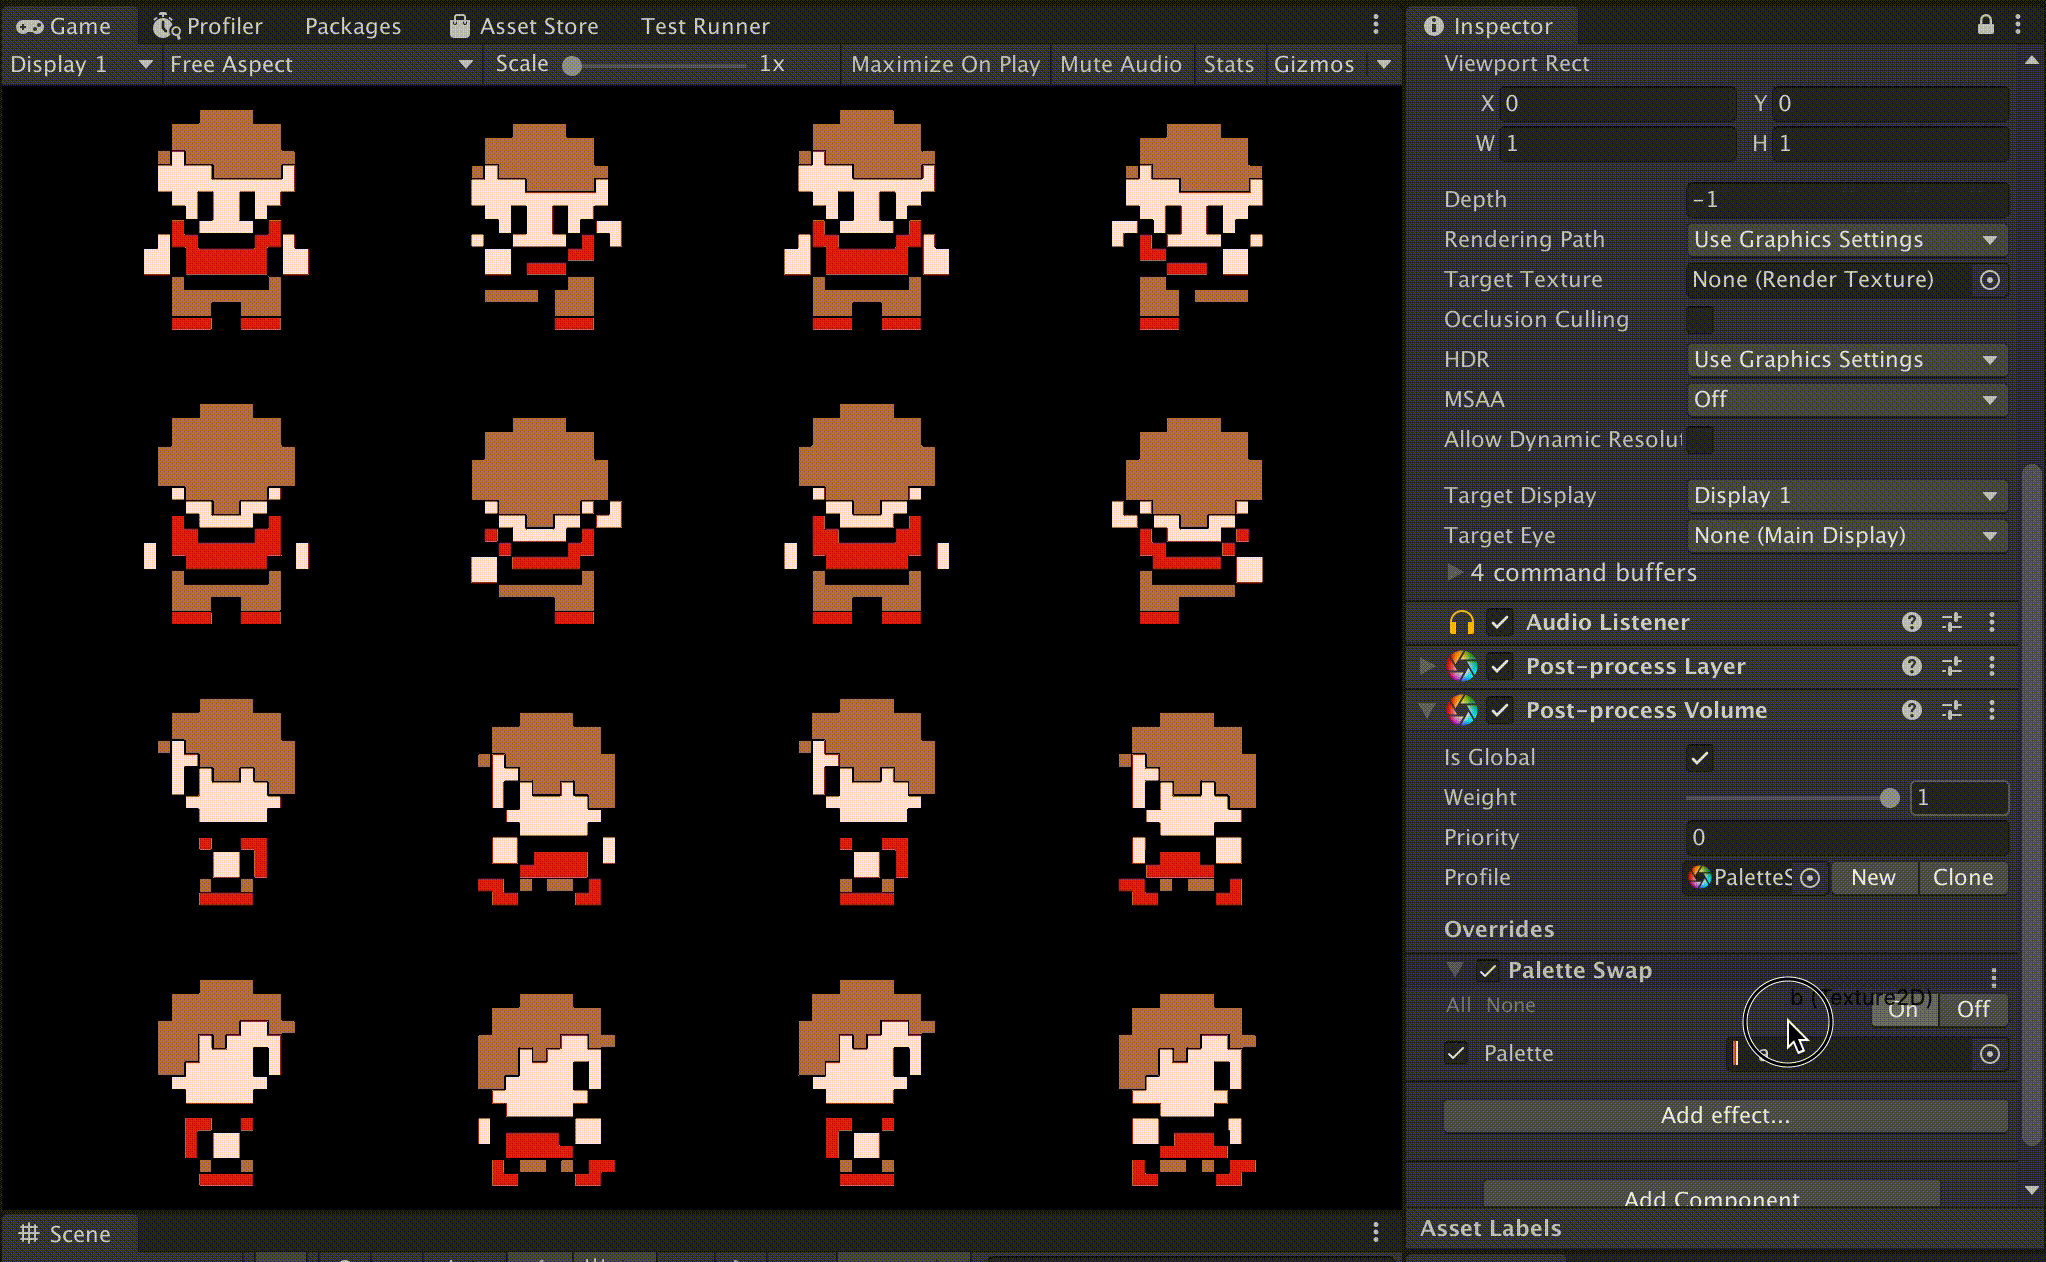Viewport: 2046px width, 1262px height.
Task: Pick Palette texture with object selector
Action: point(1990,1054)
